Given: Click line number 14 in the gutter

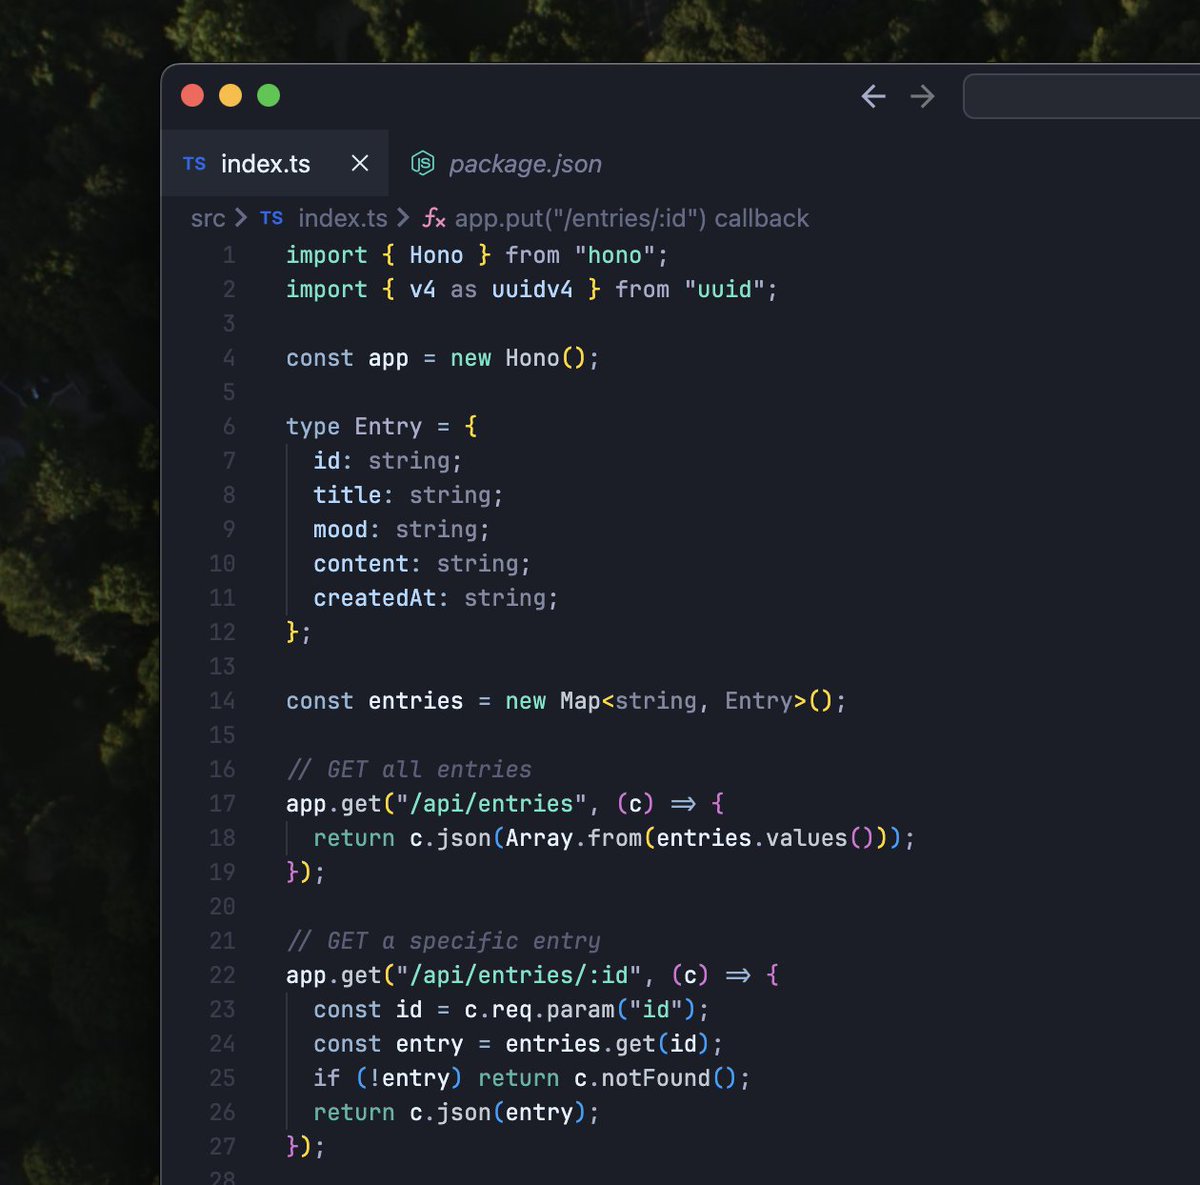Looking at the screenshot, I should (222, 701).
